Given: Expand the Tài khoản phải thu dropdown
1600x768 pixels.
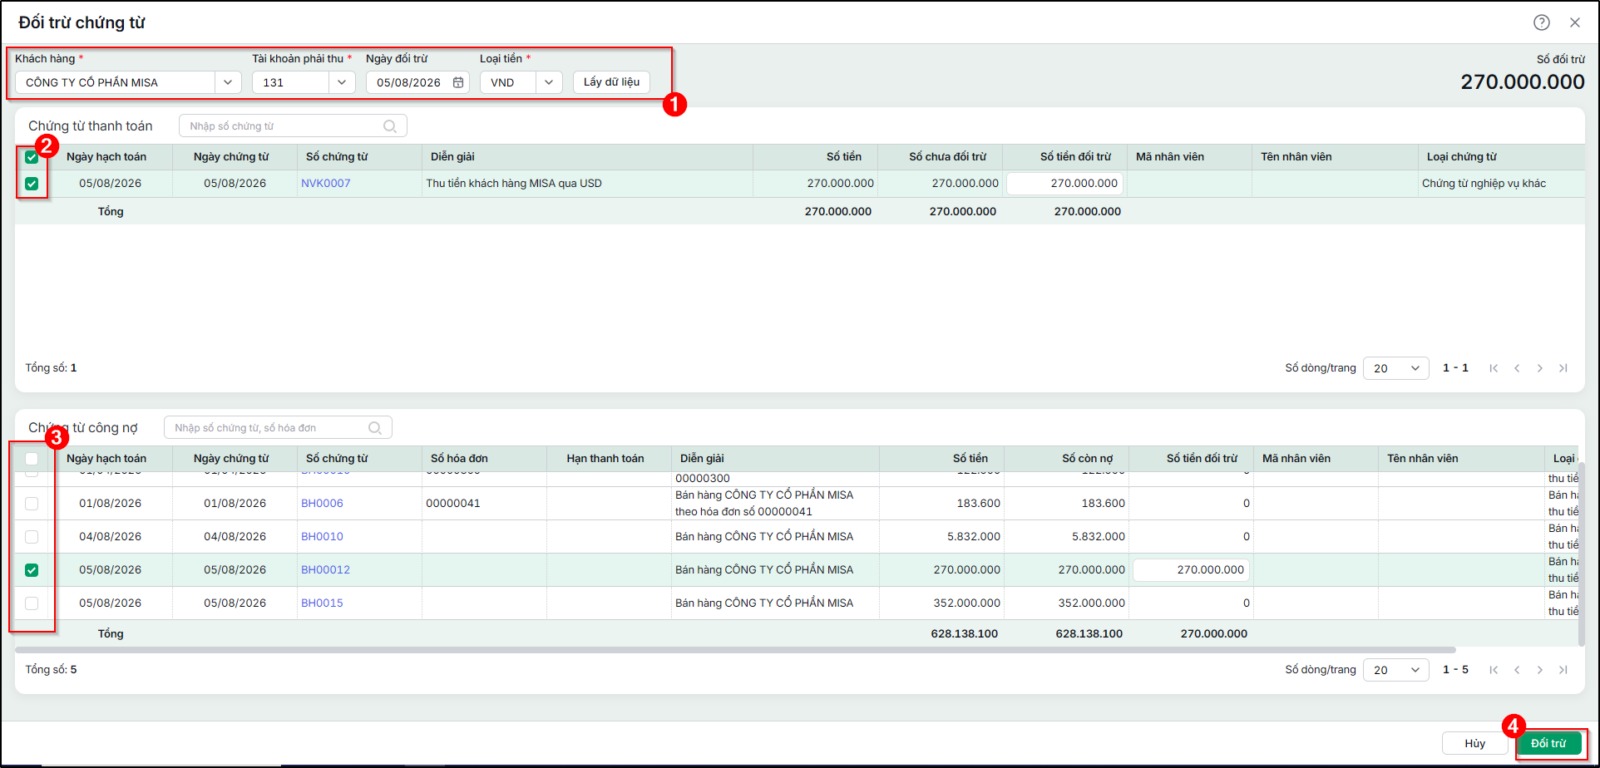Looking at the screenshot, I should coord(342,82).
